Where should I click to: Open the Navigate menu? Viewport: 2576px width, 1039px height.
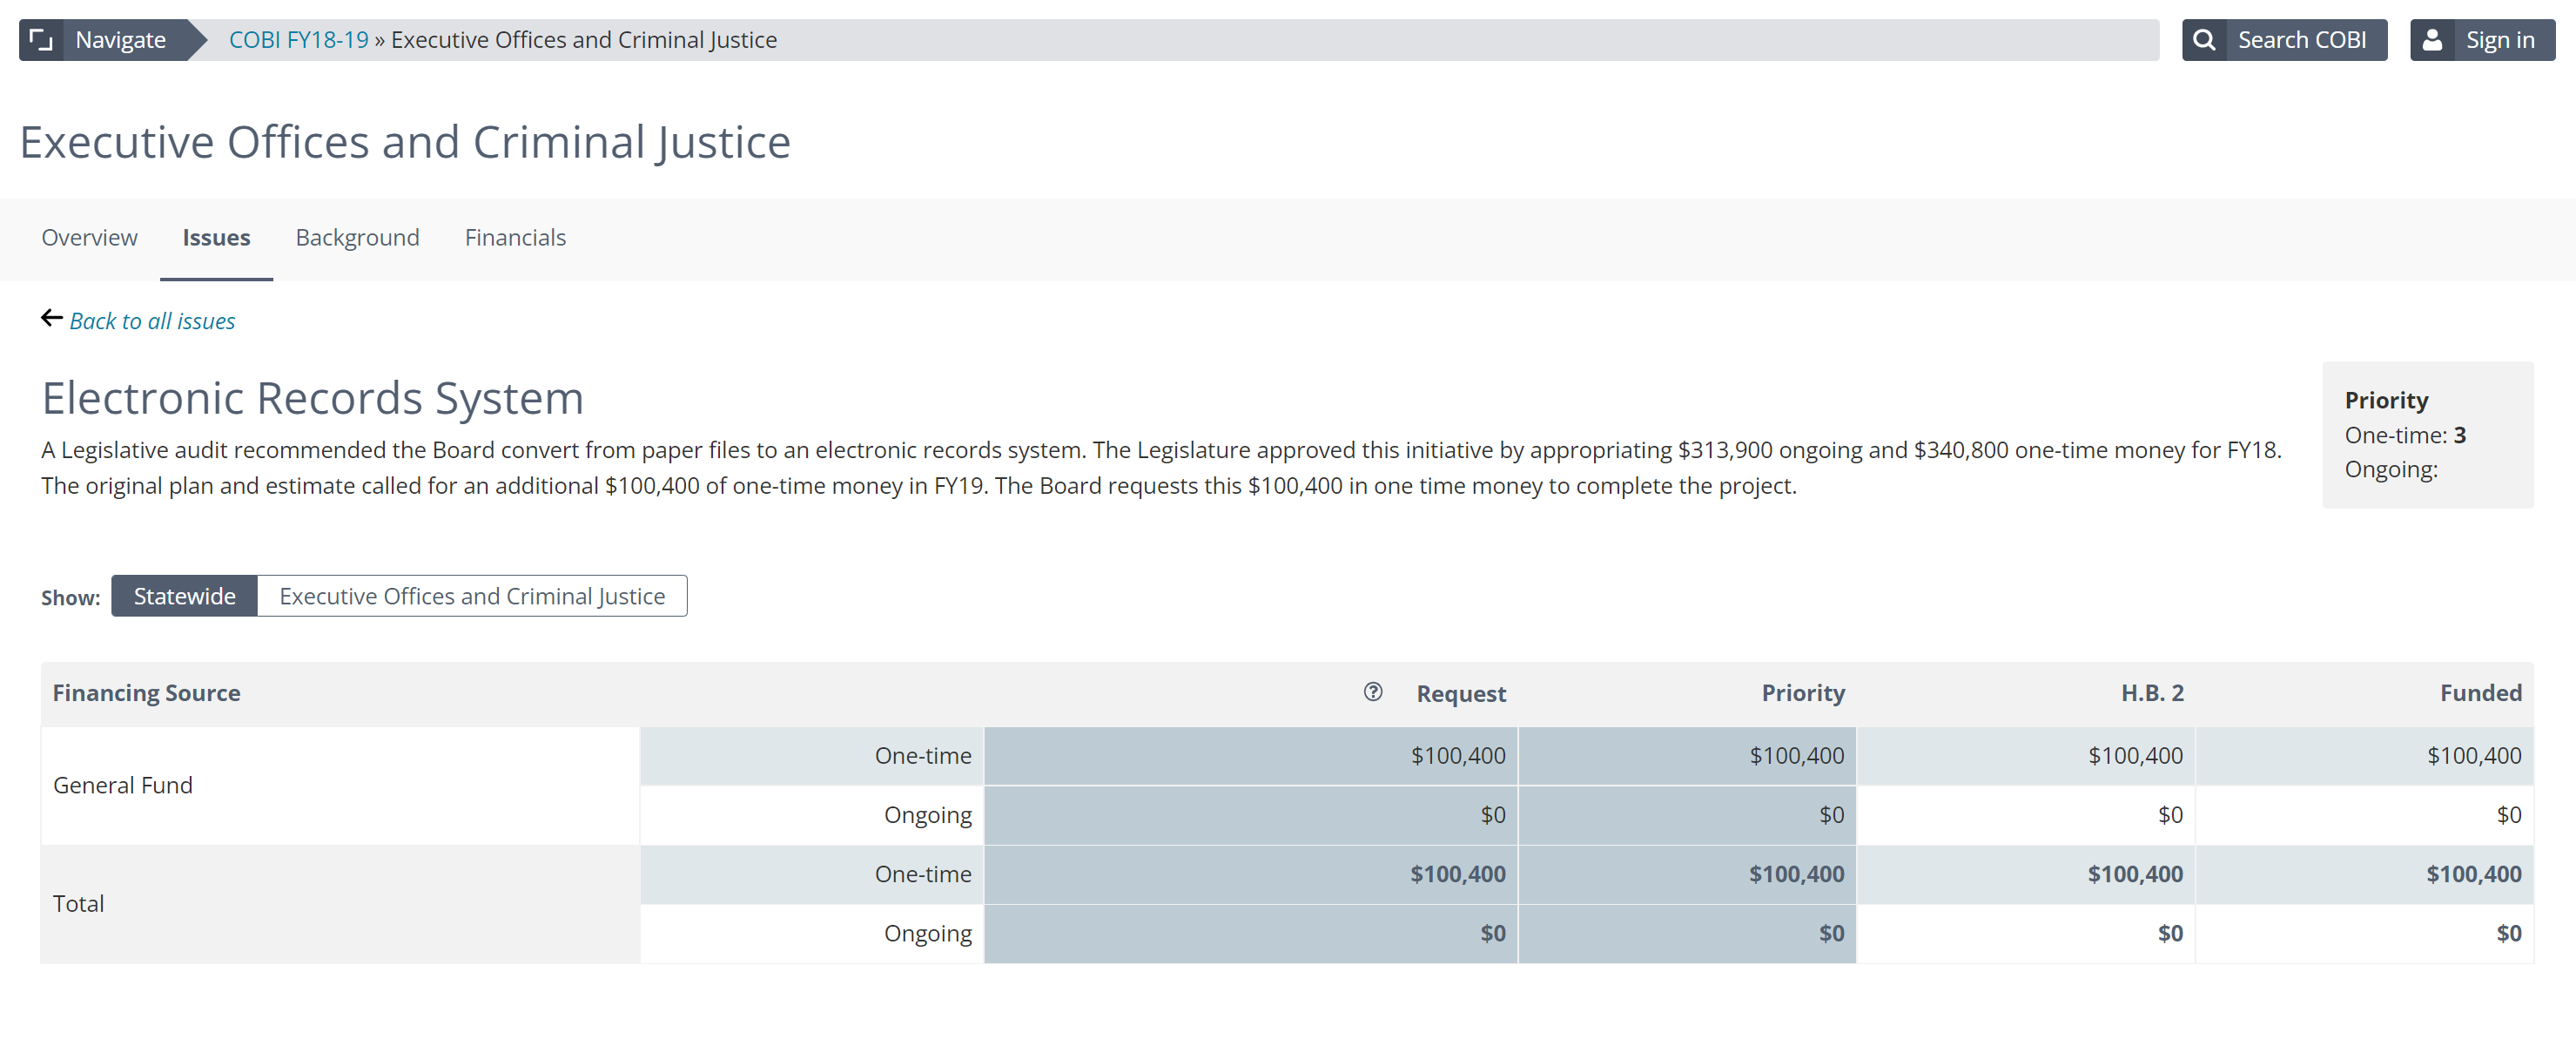coord(120,40)
